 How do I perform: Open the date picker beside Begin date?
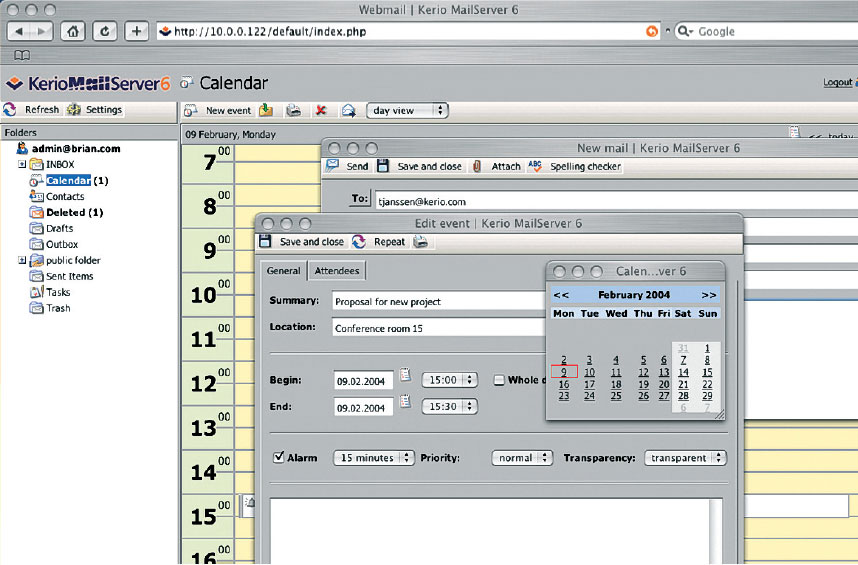coord(405,375)
